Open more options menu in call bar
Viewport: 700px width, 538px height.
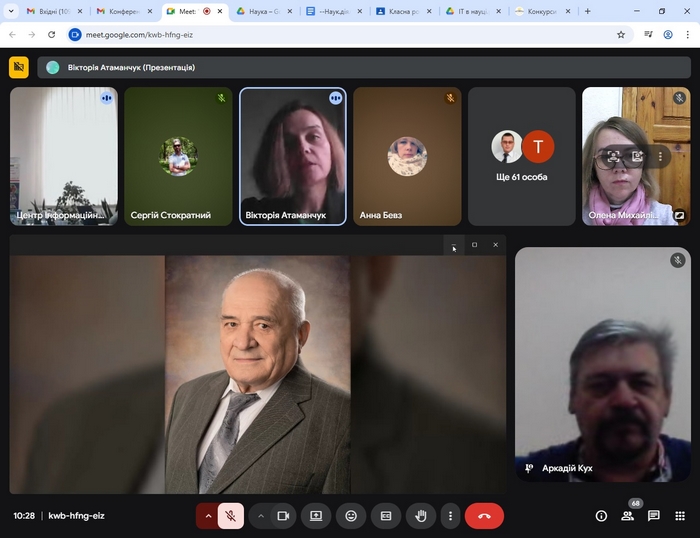[451, 516]
